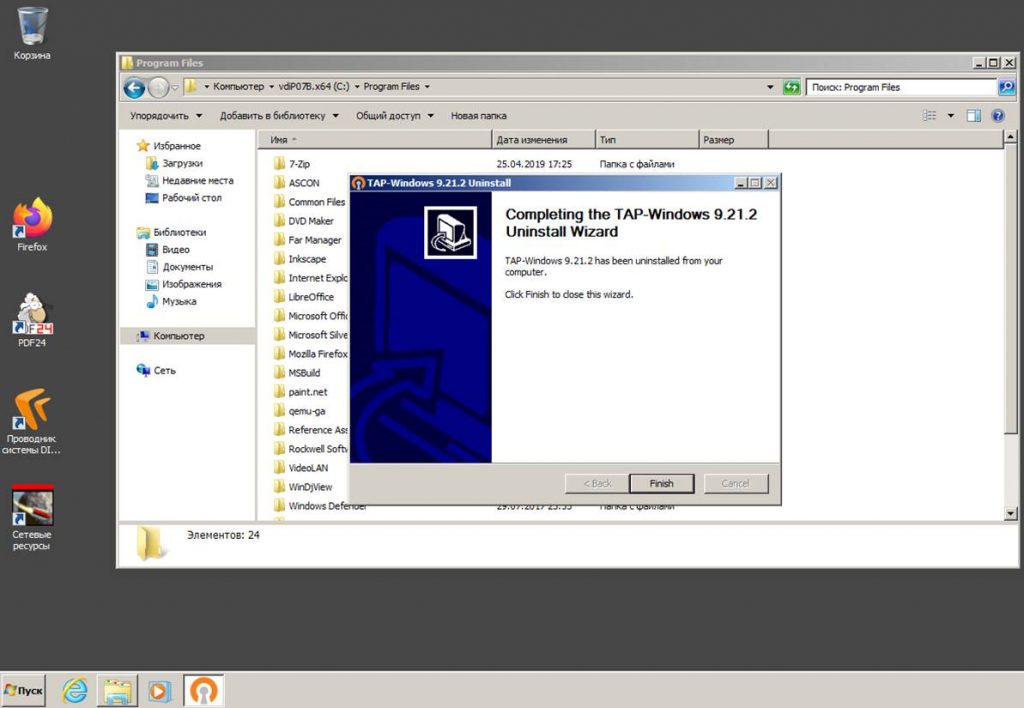This screenshot has width=1024, height=708.
Task: Click the Explorer forward navigation arrow
Action: point(158,87)
